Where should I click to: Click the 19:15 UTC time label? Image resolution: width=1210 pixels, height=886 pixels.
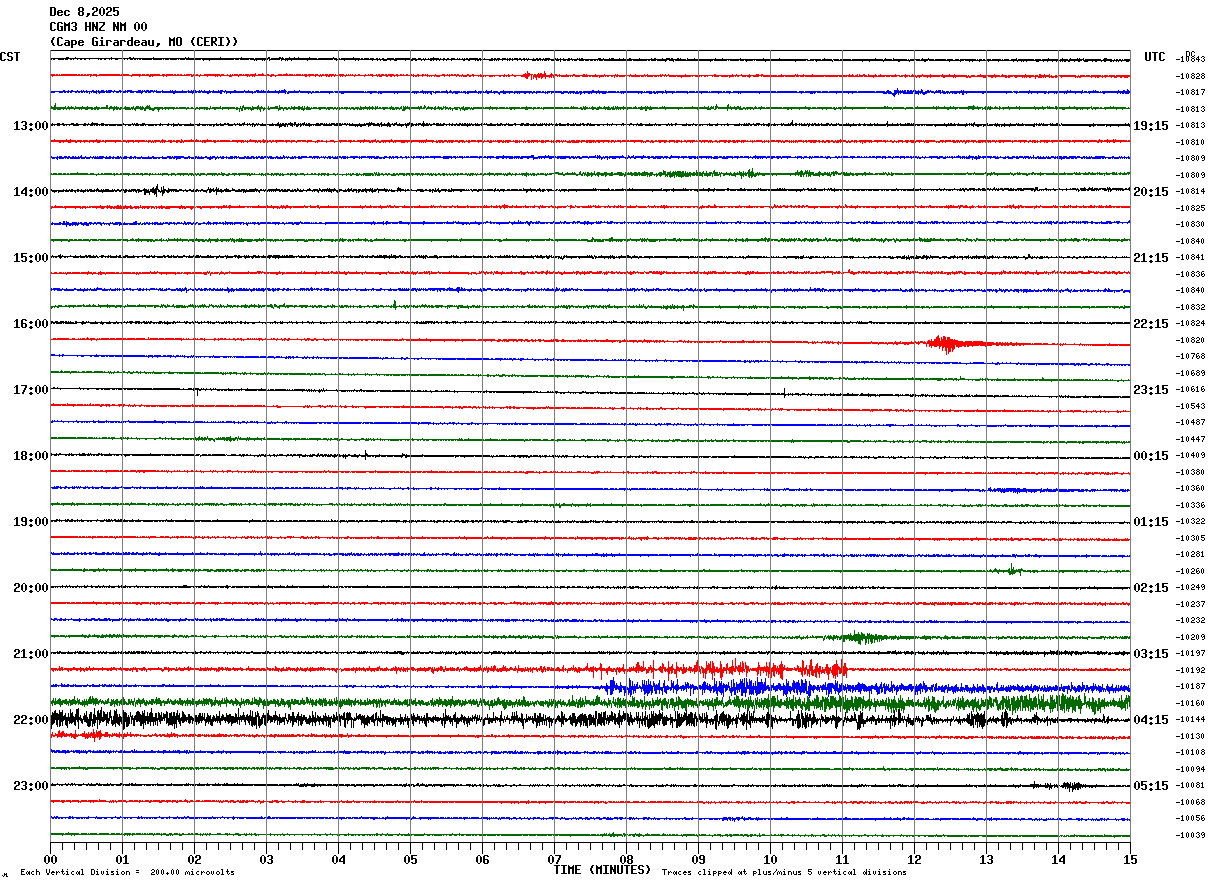[x=1150, y=126]
